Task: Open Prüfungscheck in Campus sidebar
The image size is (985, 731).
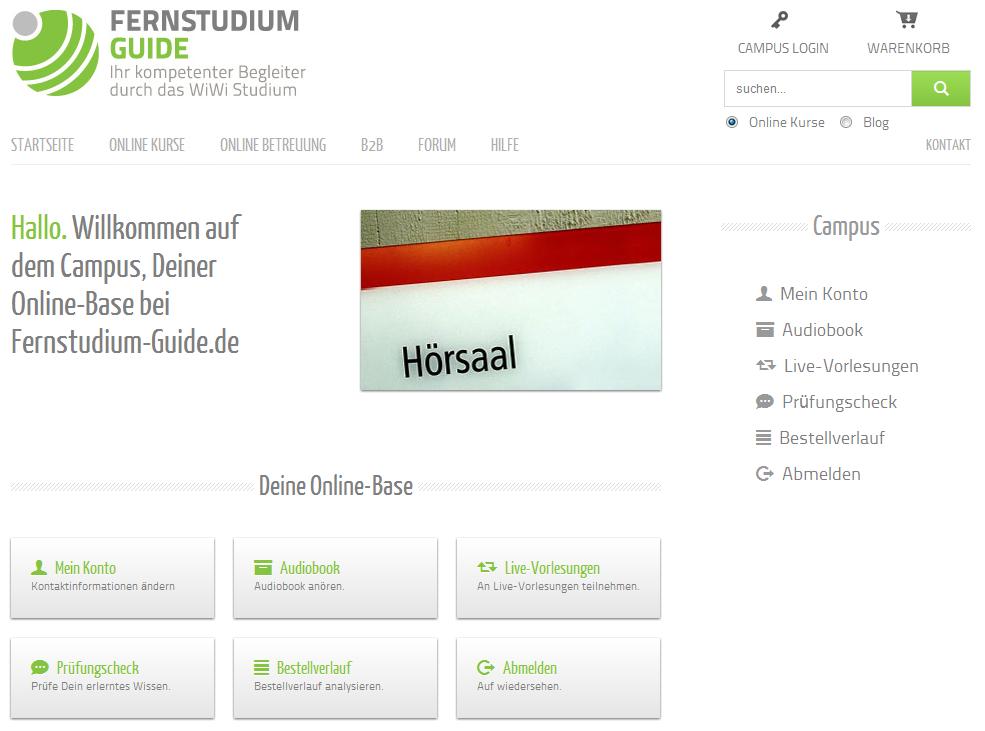Action: tap(839, 402)
